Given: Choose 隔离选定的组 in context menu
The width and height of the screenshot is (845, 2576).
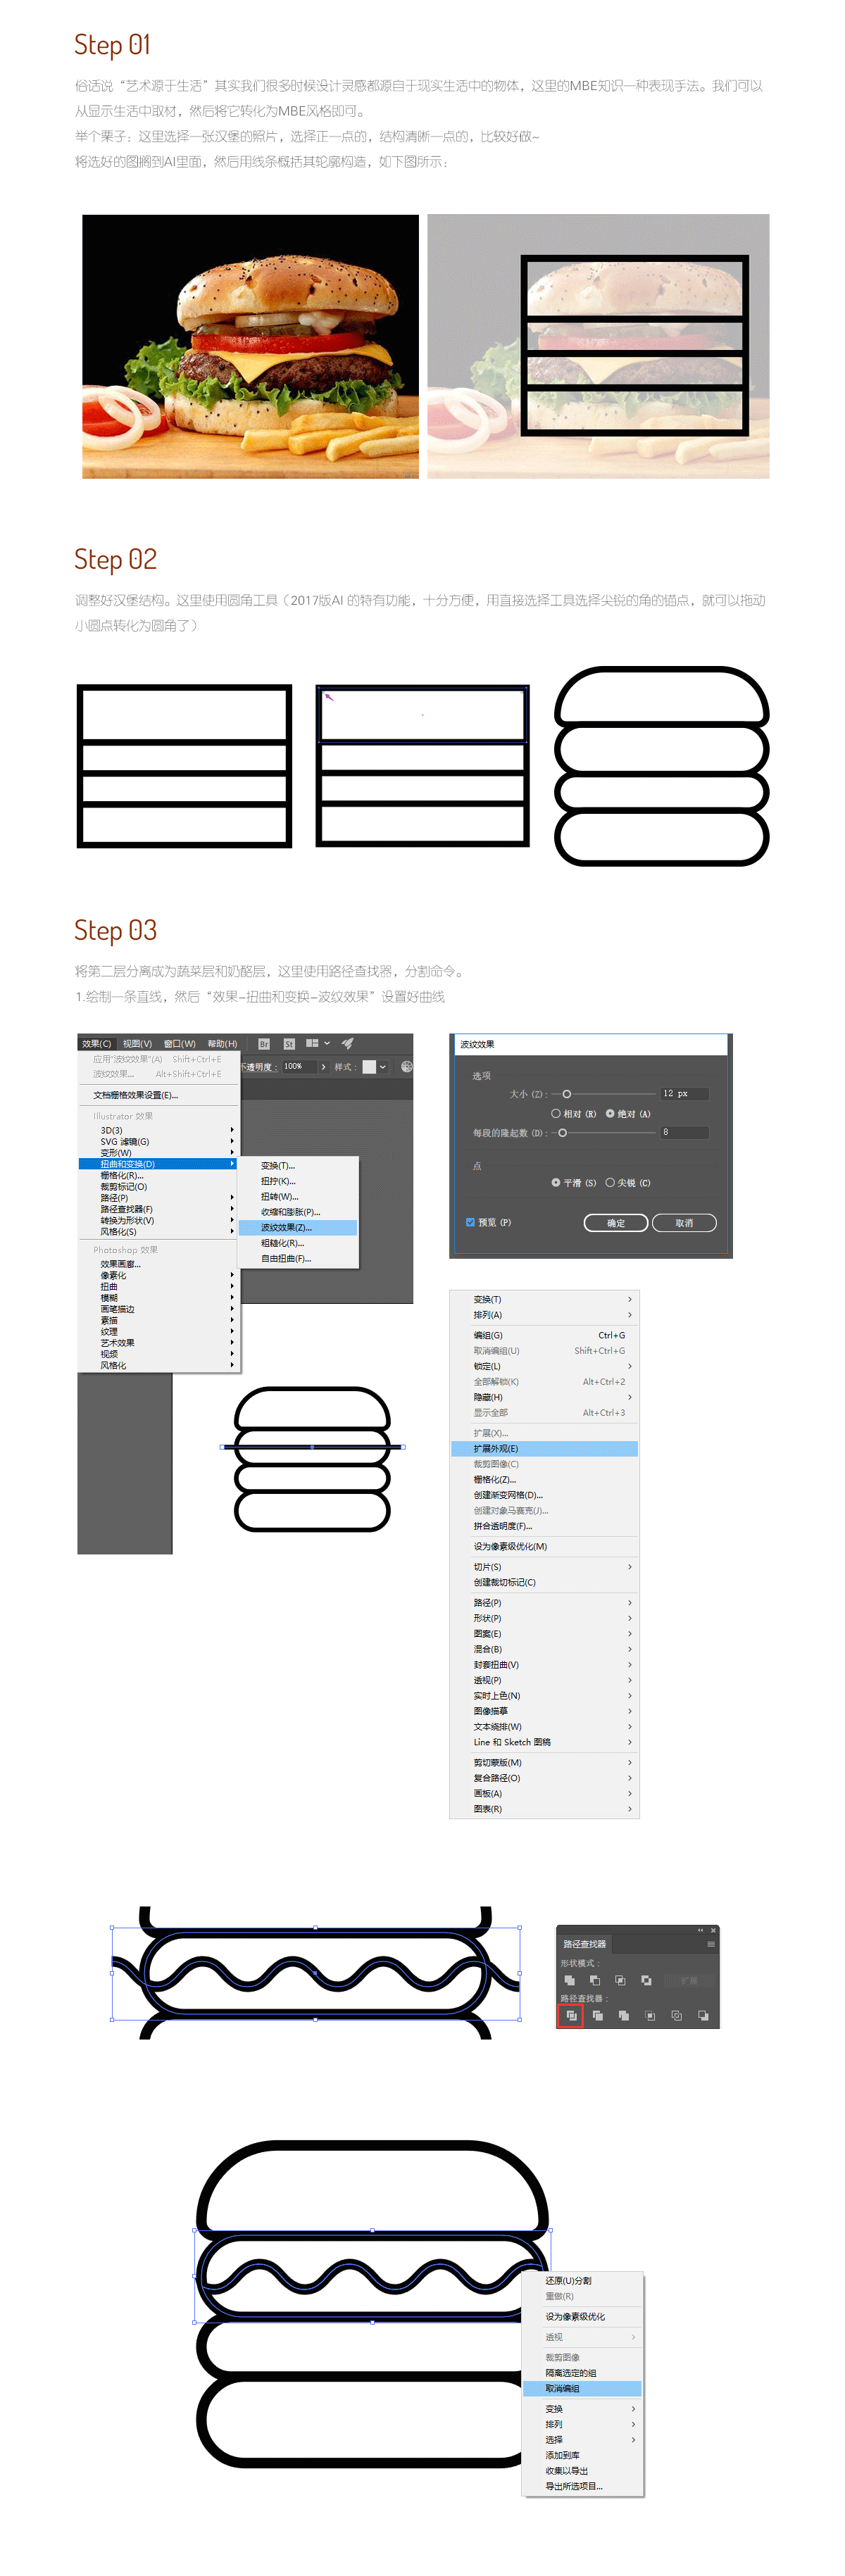Looking at the screenshot, I should (582, 2372).
